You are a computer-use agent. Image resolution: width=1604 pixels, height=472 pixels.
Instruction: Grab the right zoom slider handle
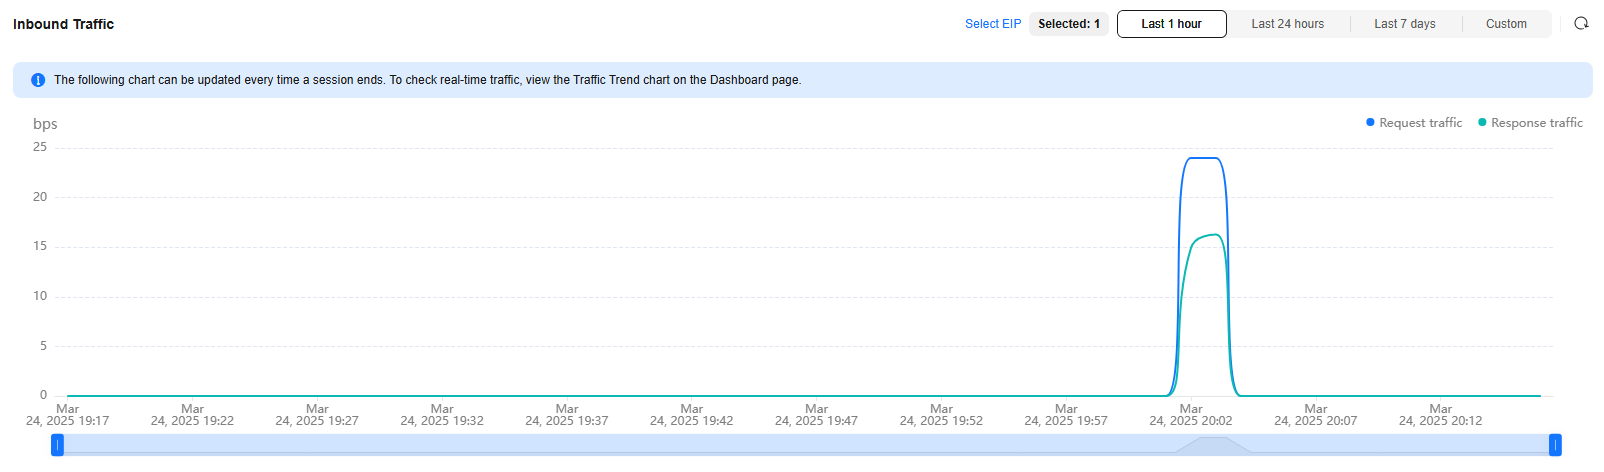tap(1555, 445)
